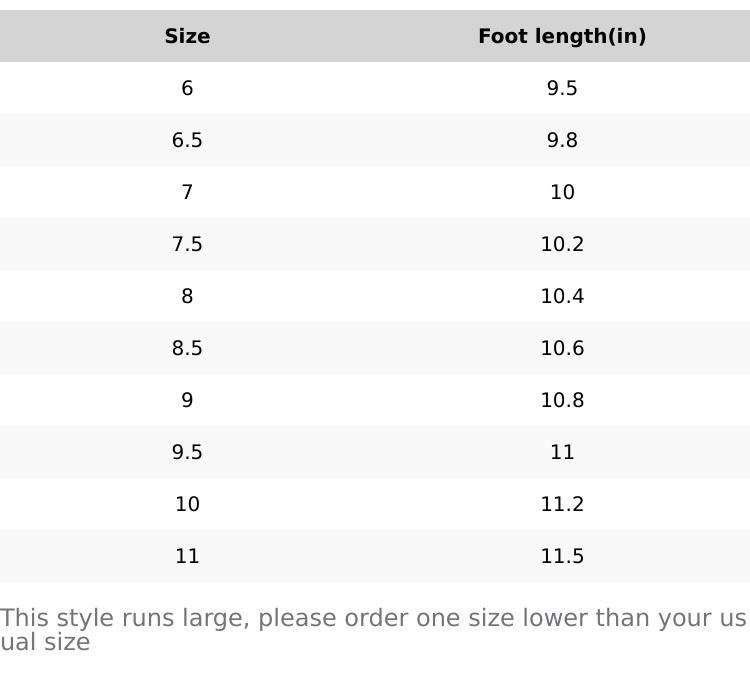Choose size 6.5 in the table
The width and height of the screenshot is (750, 678).
187,141
